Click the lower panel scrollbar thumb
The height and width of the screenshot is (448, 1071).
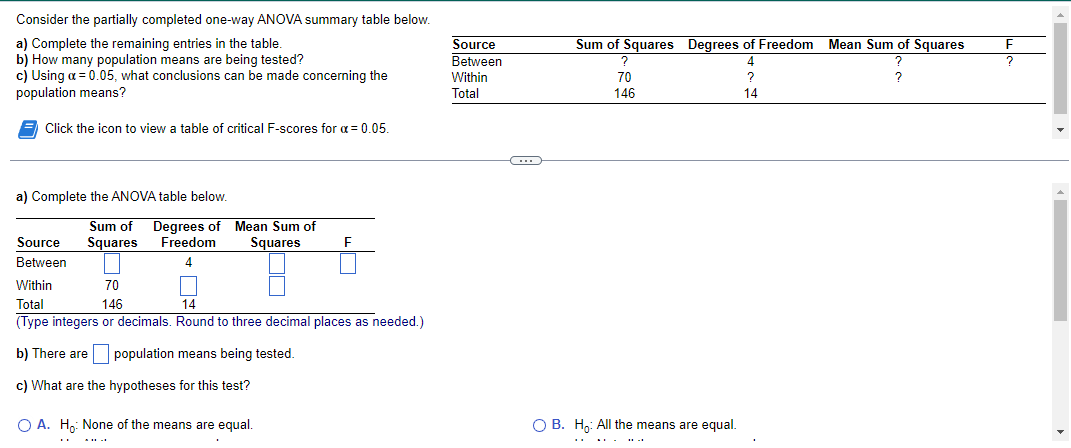point(1061,261)
